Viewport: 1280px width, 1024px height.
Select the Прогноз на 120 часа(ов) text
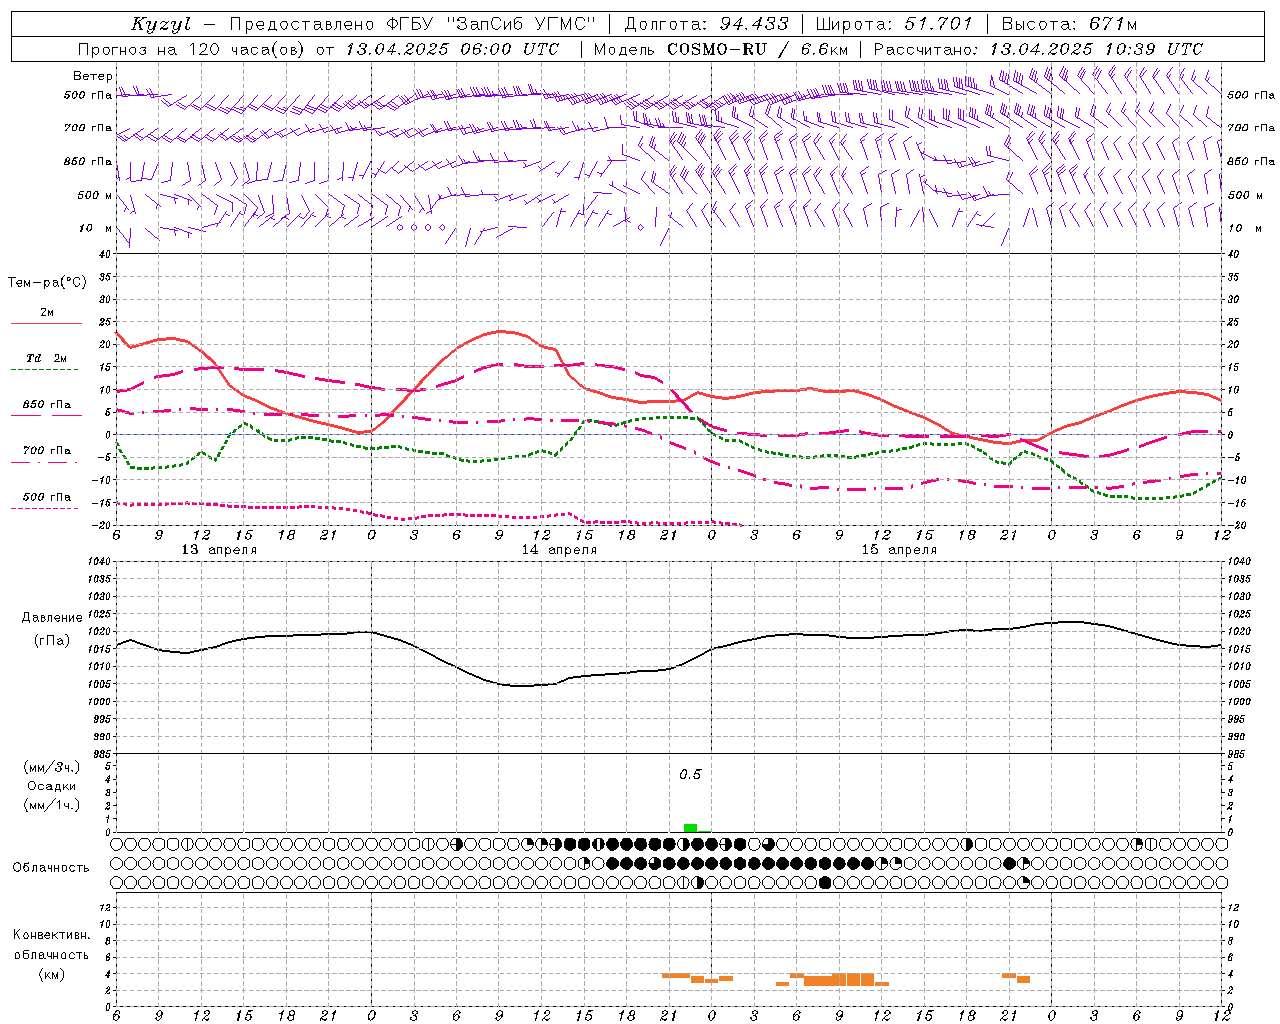(191, 49)
